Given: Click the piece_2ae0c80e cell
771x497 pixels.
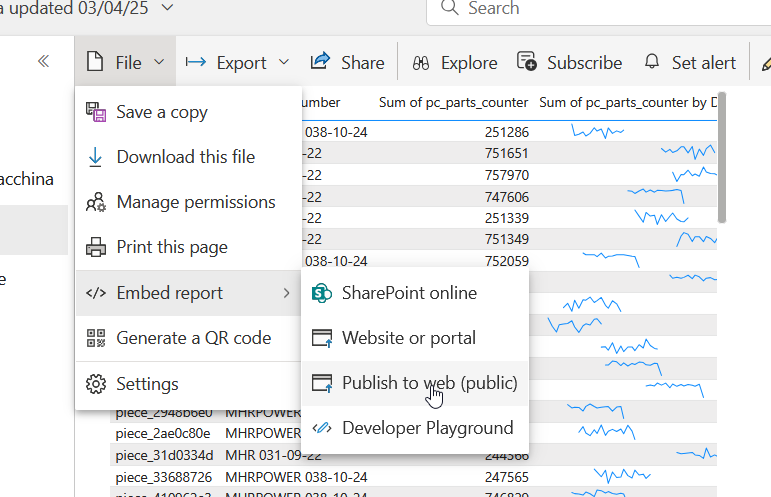Looking at the screenshot, I should [x=163, y=434].
